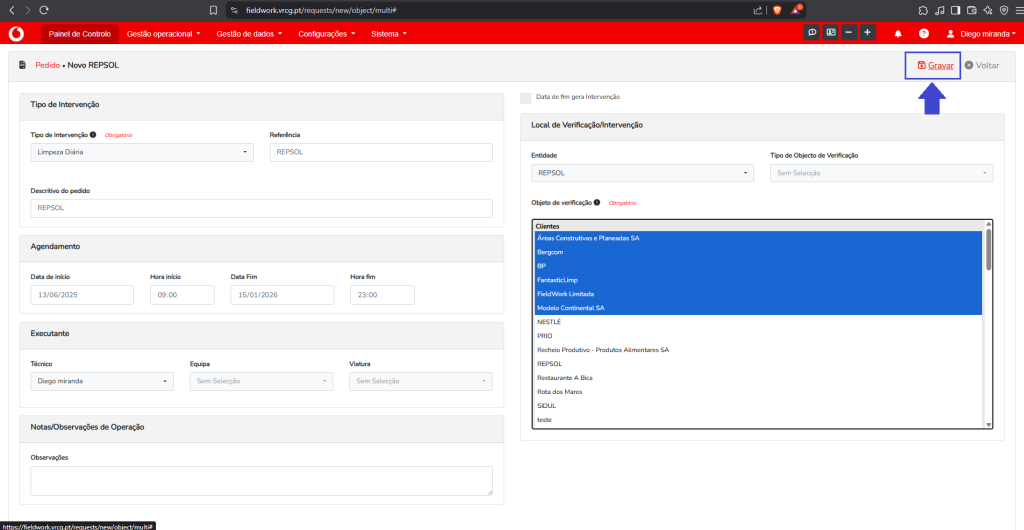Open the VPN shield icon
This screenshot has width=1024, height=530.
click(1003, 10)
